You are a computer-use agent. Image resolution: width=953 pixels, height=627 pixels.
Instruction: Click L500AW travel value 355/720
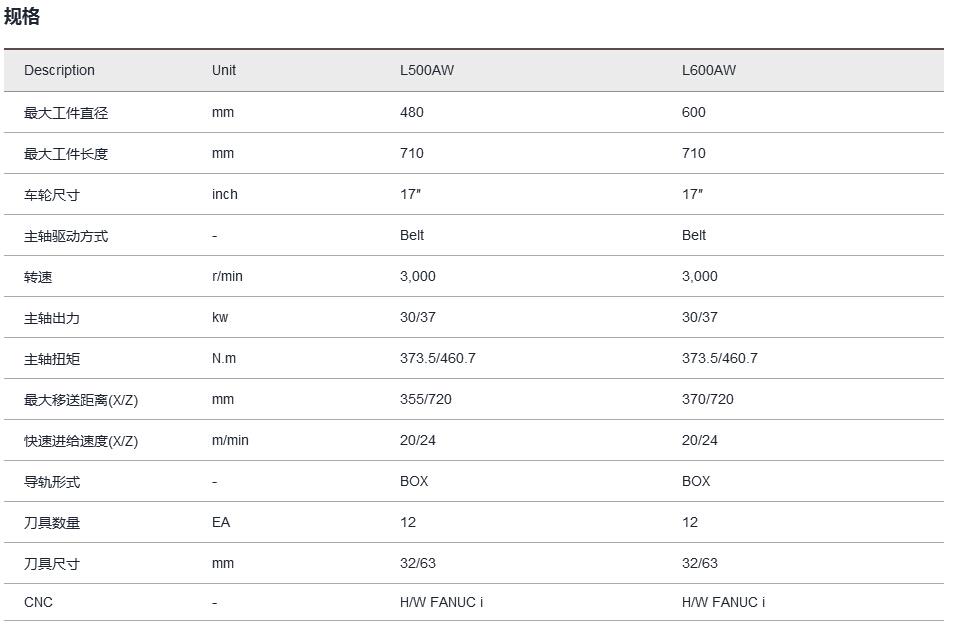425,399
